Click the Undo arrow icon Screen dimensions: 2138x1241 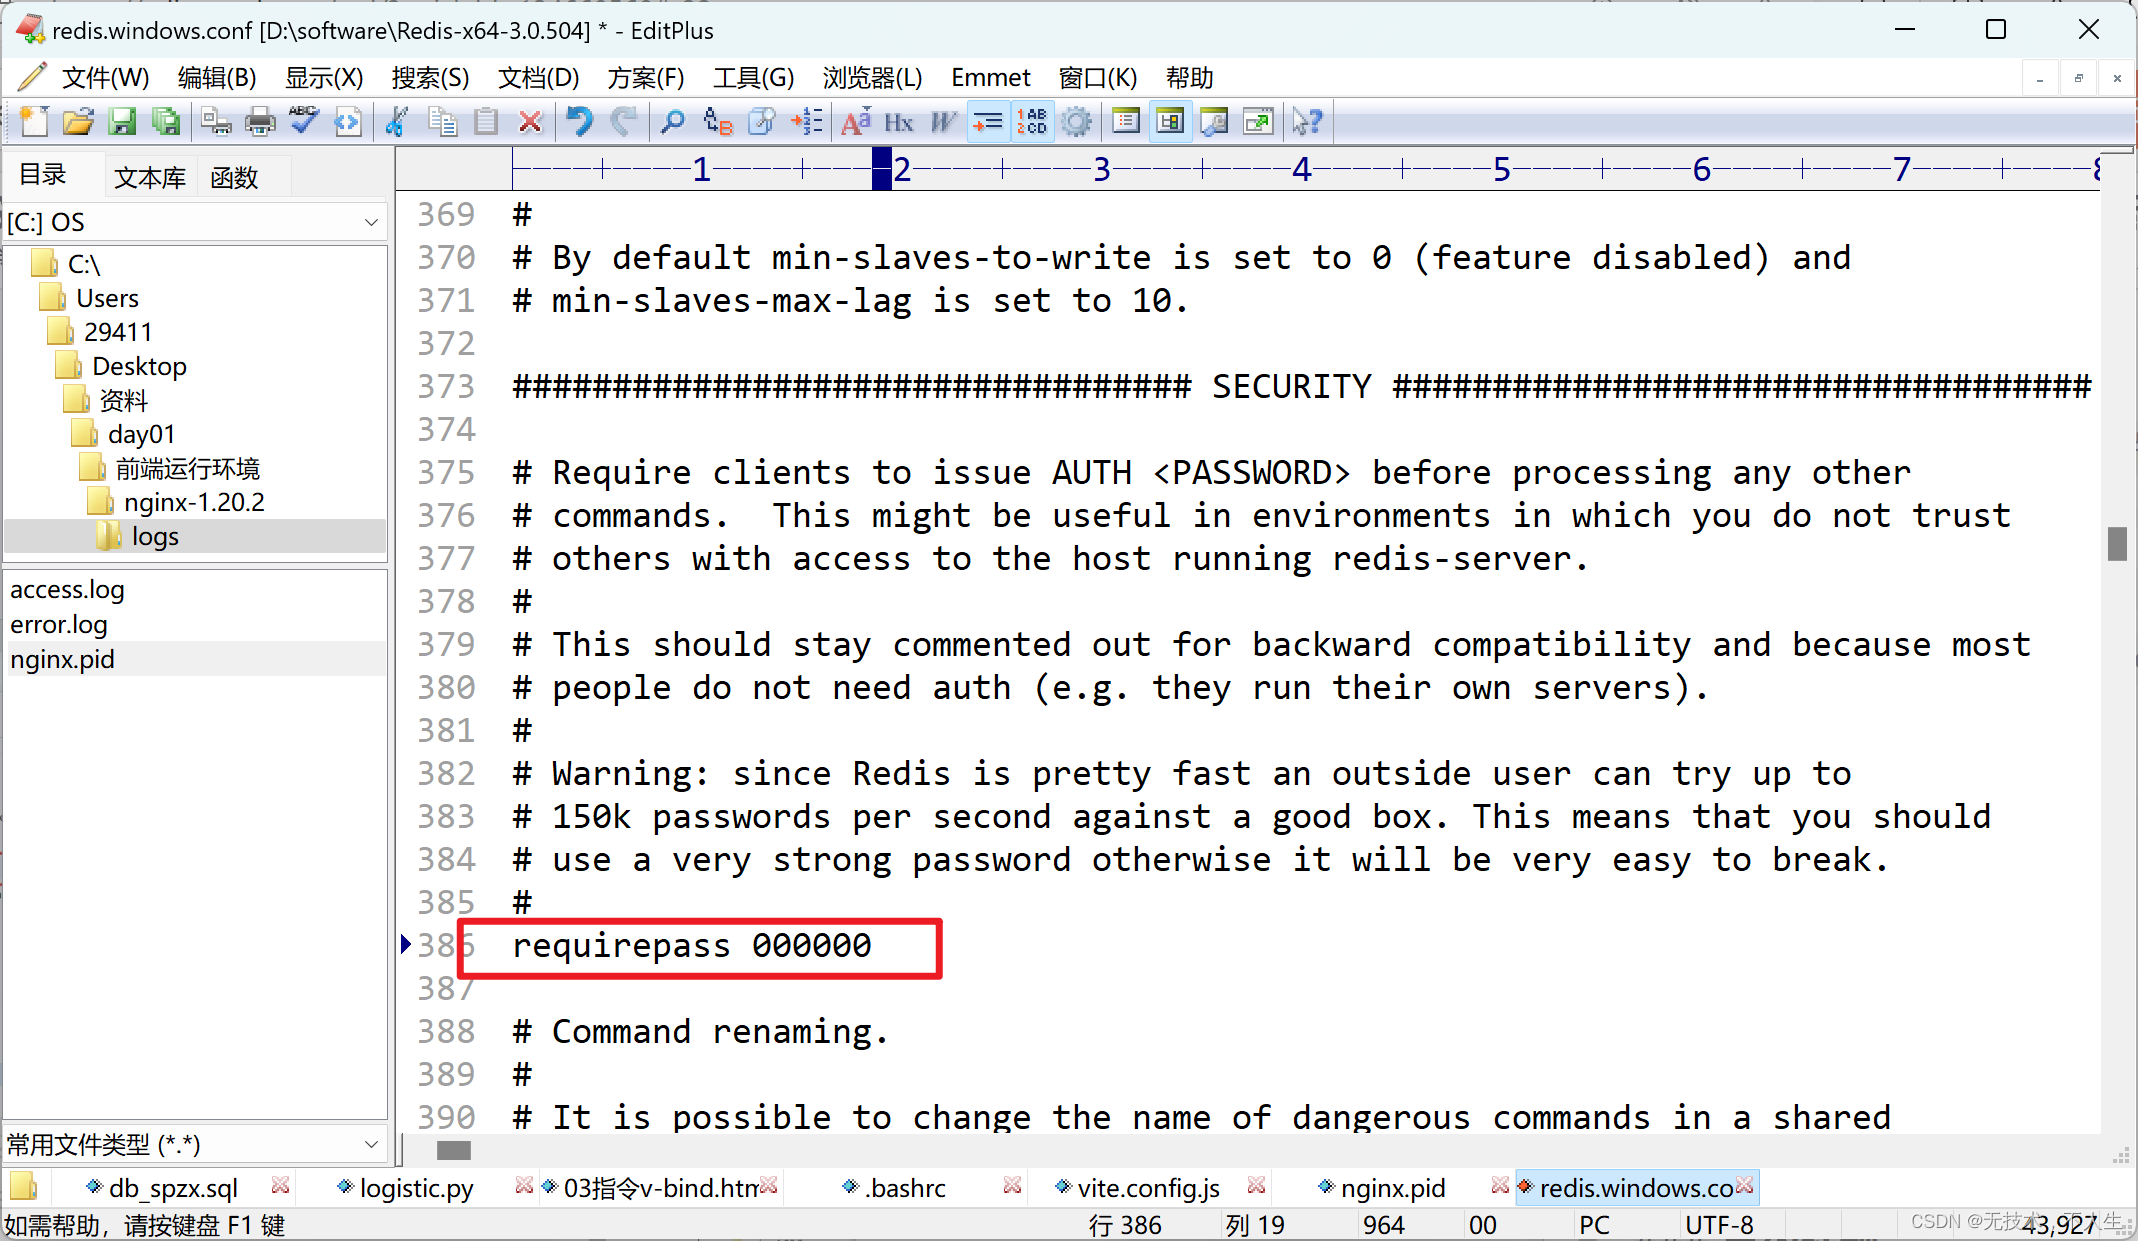[x=579, y=122]
